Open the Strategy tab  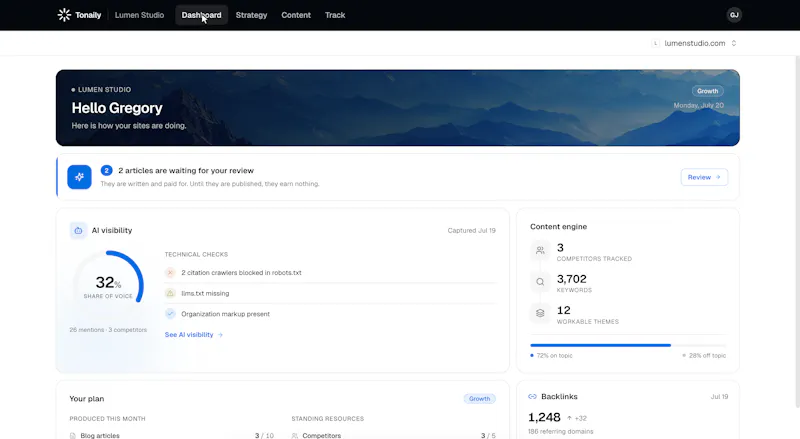point(252,15)
